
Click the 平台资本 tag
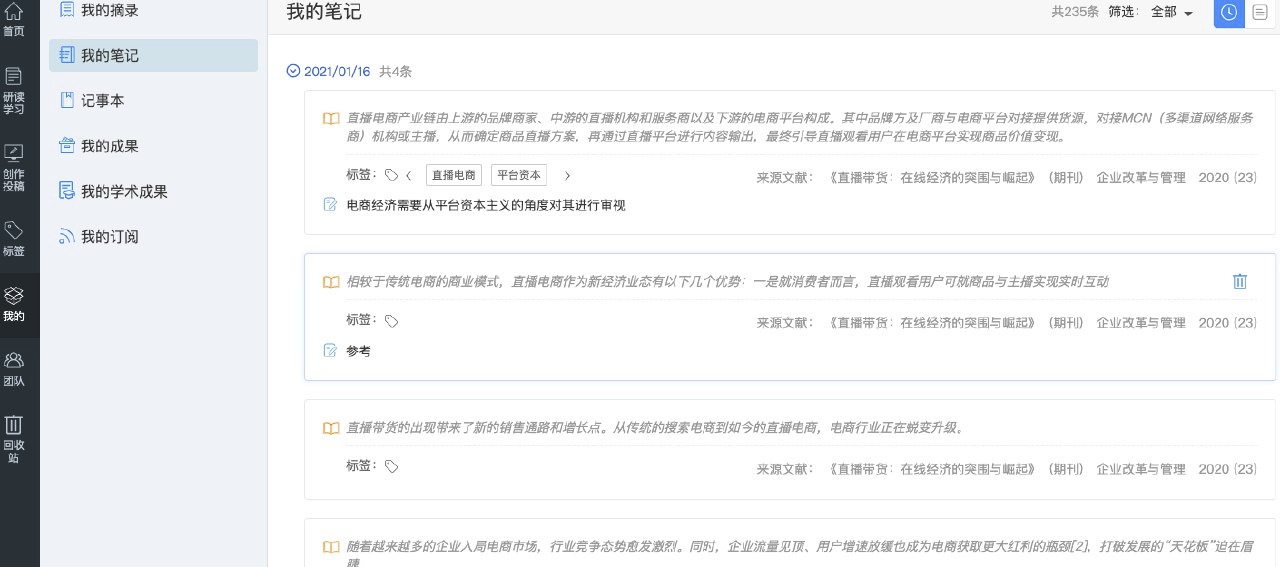point(519,175)
